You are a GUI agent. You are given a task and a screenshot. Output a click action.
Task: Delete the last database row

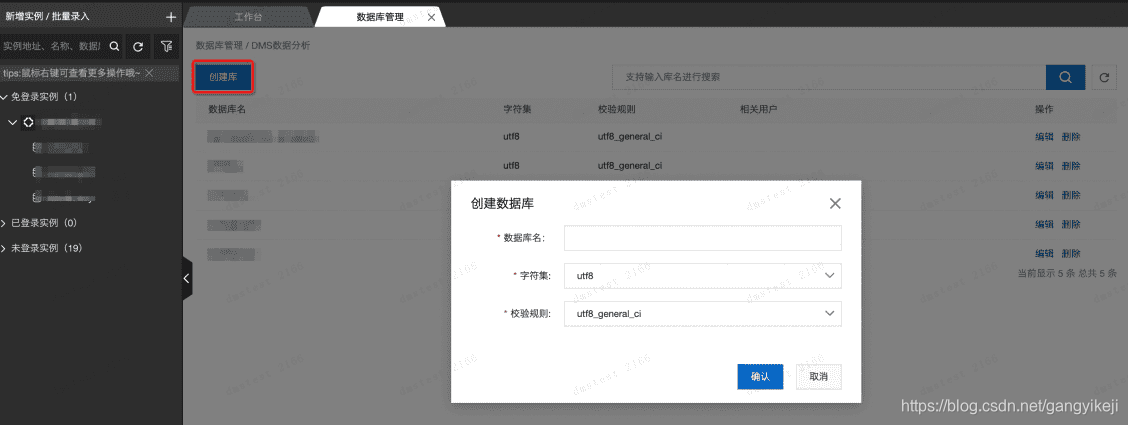1070,253
